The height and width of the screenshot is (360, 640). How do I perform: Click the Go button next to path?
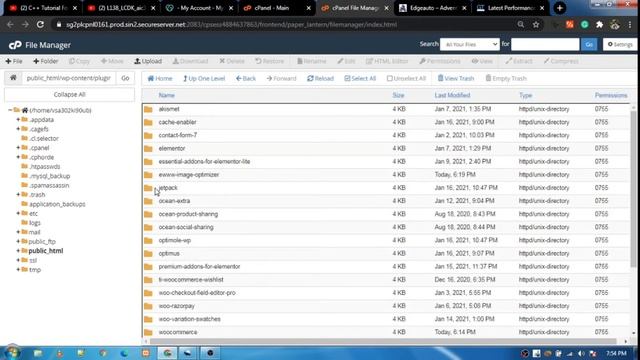click(125, 78)
